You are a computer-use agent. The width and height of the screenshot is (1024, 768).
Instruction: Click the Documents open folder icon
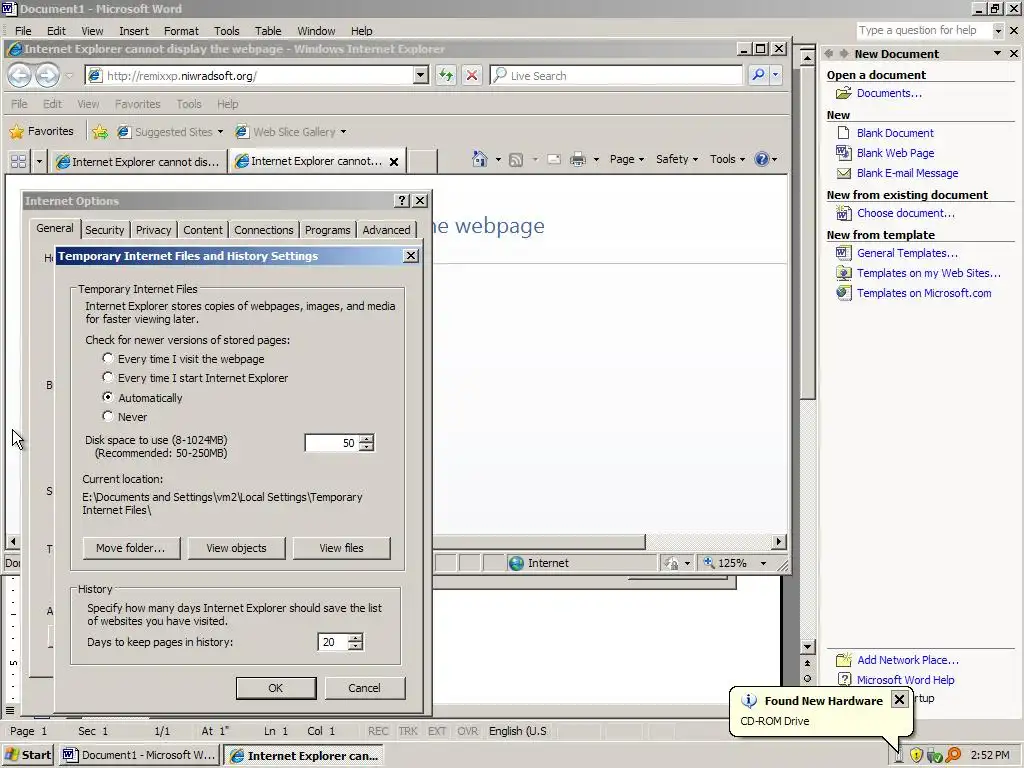(x=844, y=93)
